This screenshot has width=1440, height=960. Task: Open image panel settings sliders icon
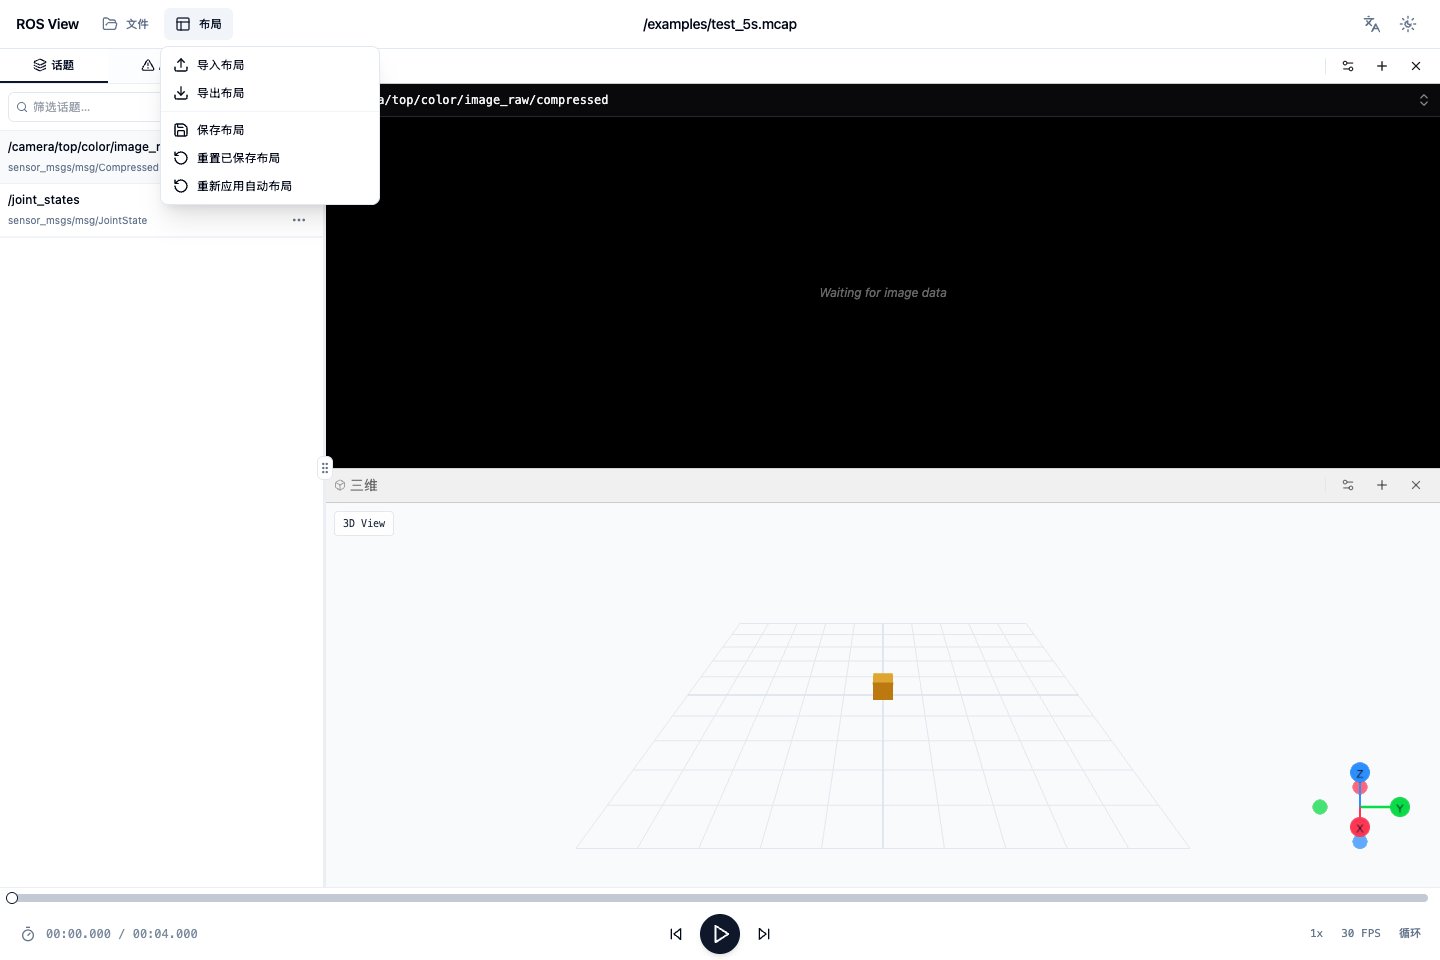point(1348,66)
